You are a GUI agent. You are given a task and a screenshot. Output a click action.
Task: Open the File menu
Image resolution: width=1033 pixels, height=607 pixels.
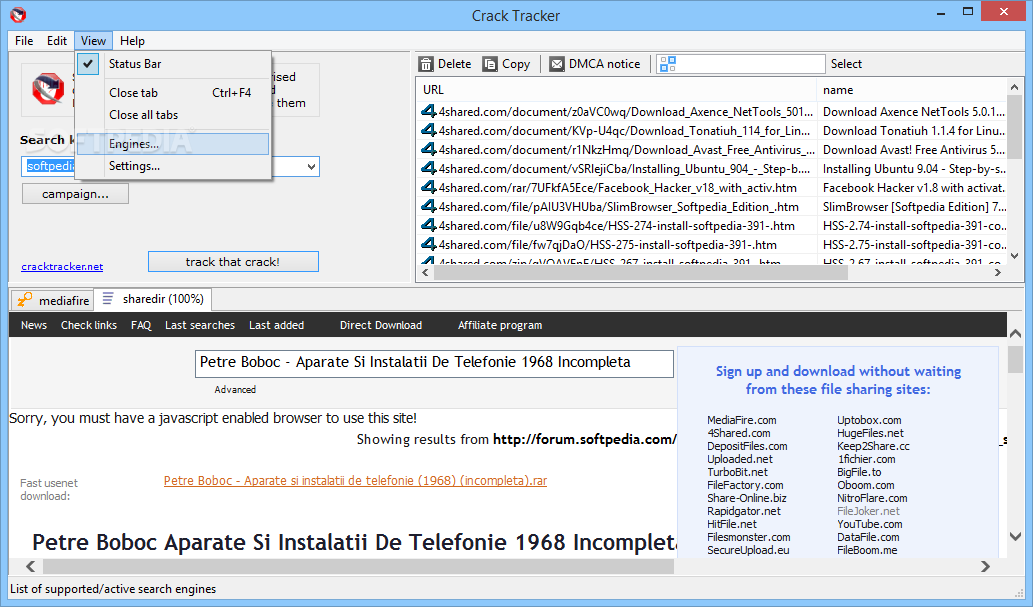click(24, 41)
